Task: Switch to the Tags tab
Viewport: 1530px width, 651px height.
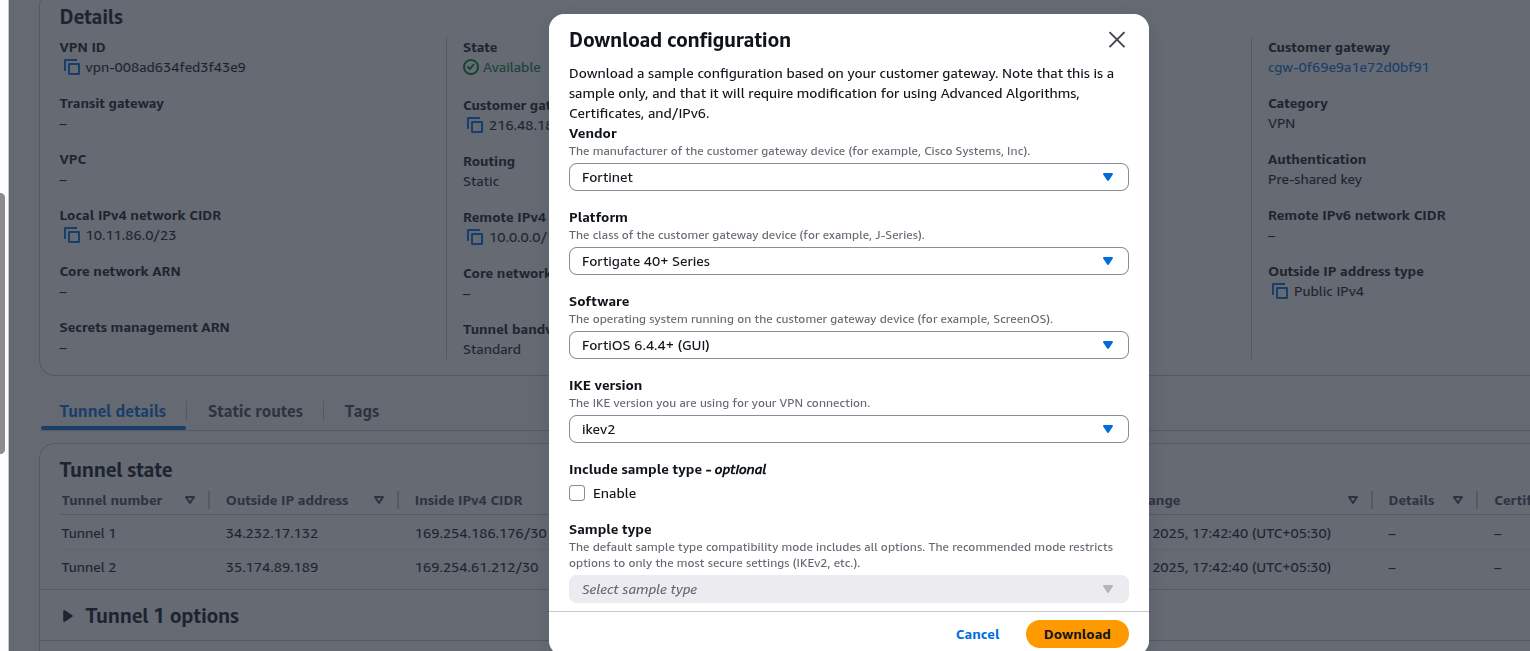Action: 361,411
